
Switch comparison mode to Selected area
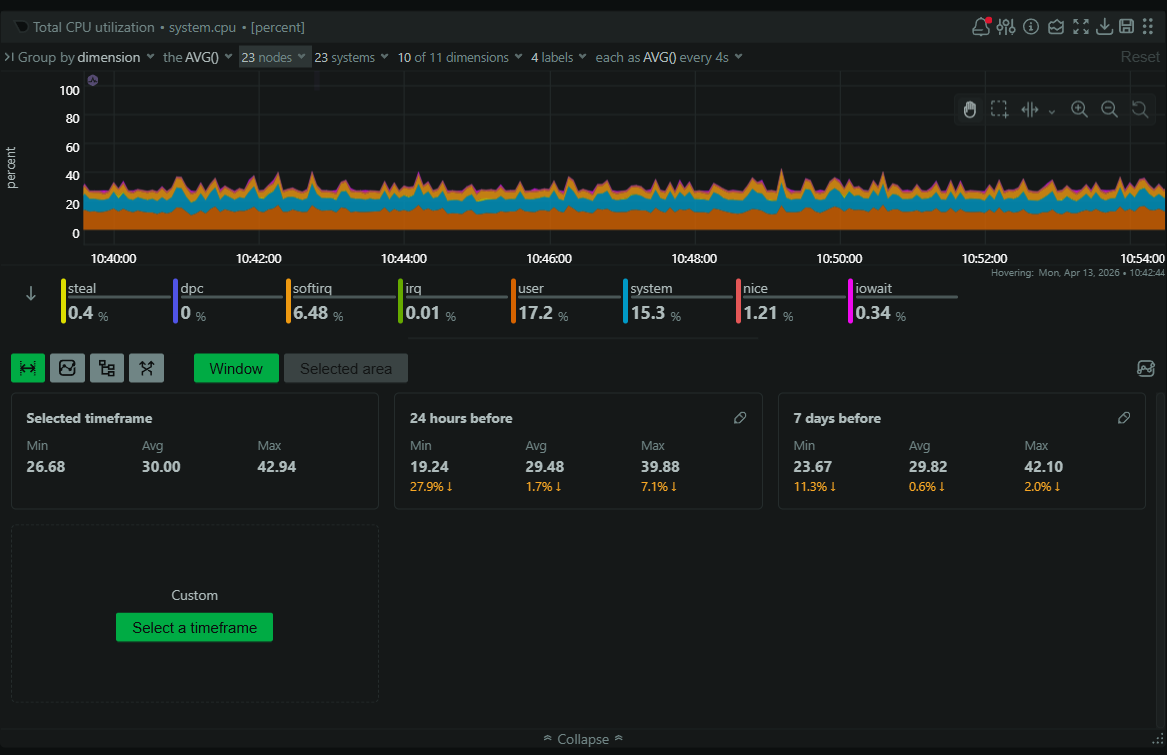345,368
